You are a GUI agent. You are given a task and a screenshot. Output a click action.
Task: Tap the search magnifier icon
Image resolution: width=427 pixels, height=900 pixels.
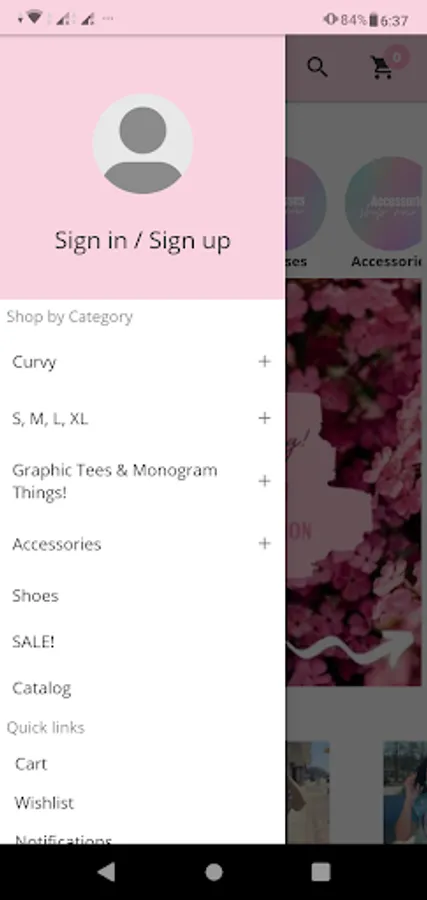coord(317,67)
